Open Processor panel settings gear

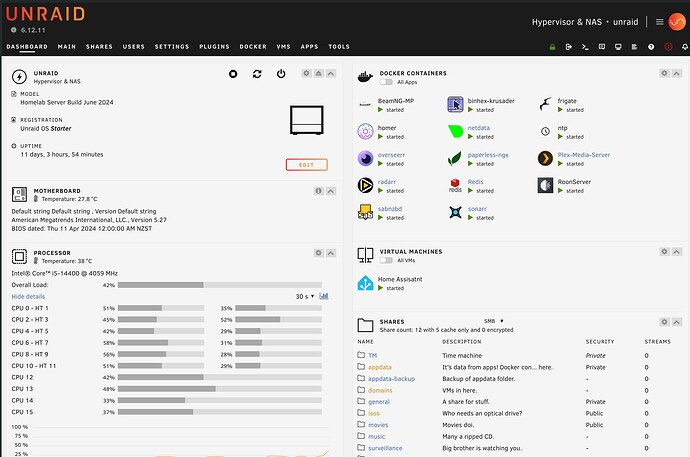(x=319, y=253)
